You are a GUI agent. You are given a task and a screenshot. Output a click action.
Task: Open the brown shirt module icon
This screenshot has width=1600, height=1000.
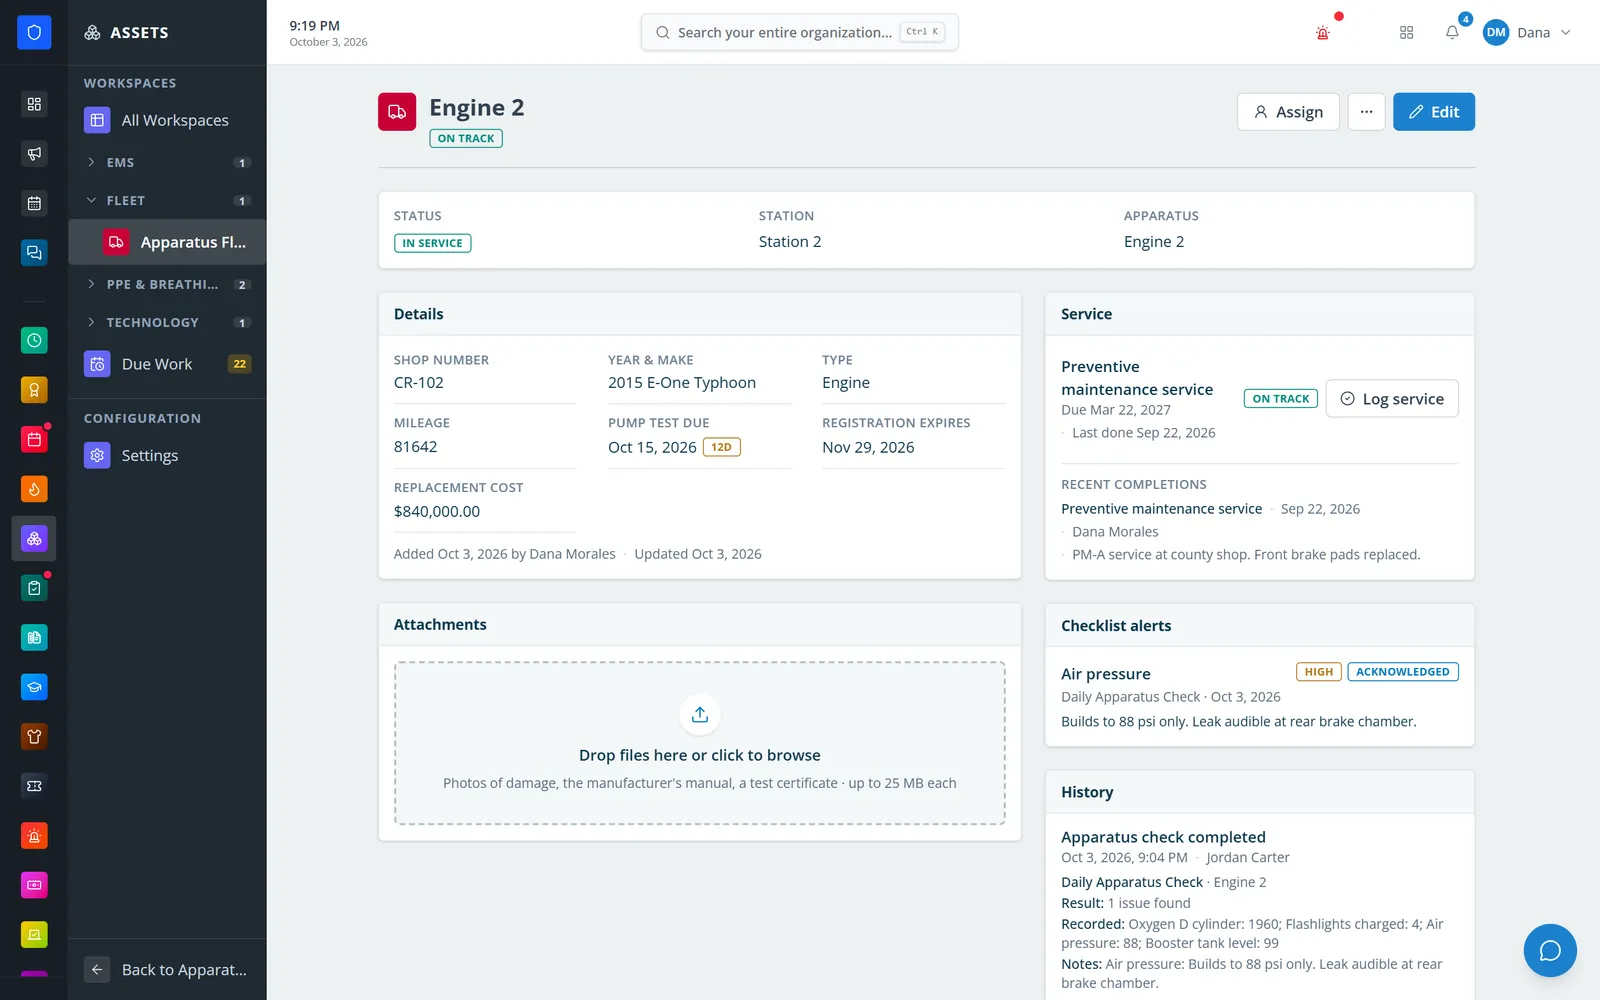(x=34, y=736)
